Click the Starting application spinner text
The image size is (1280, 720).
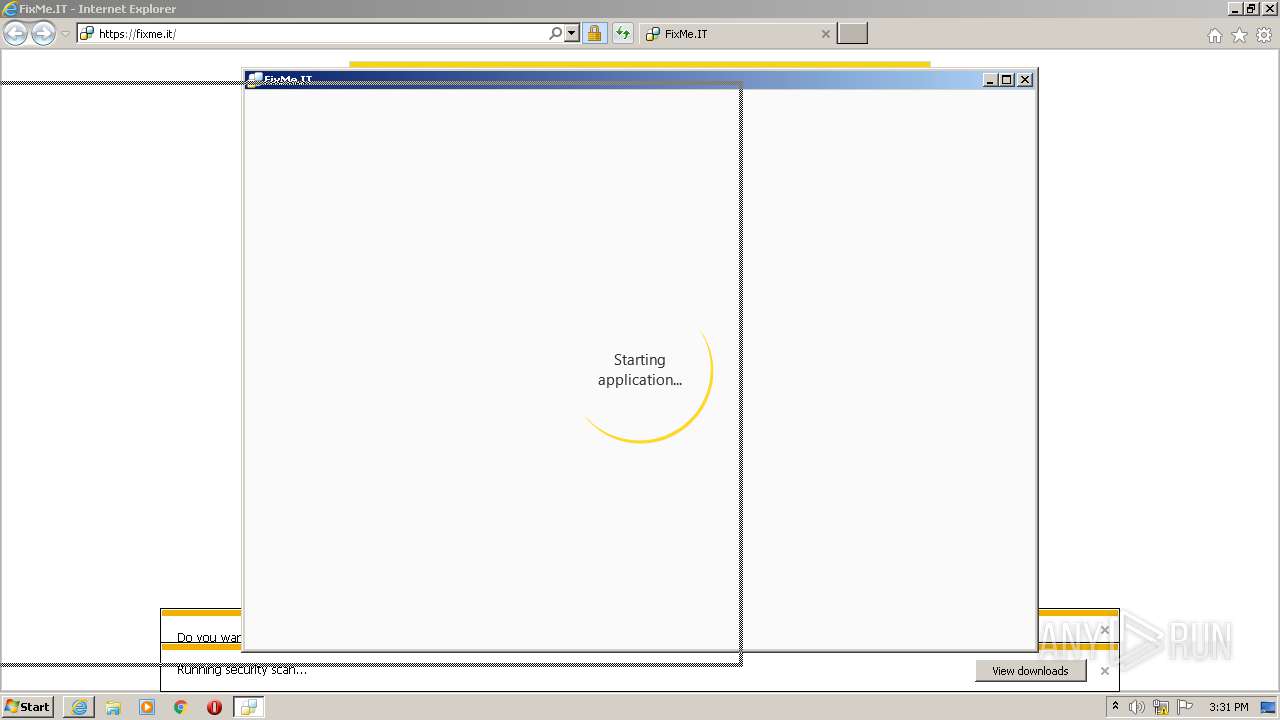[x=640, y=370]
